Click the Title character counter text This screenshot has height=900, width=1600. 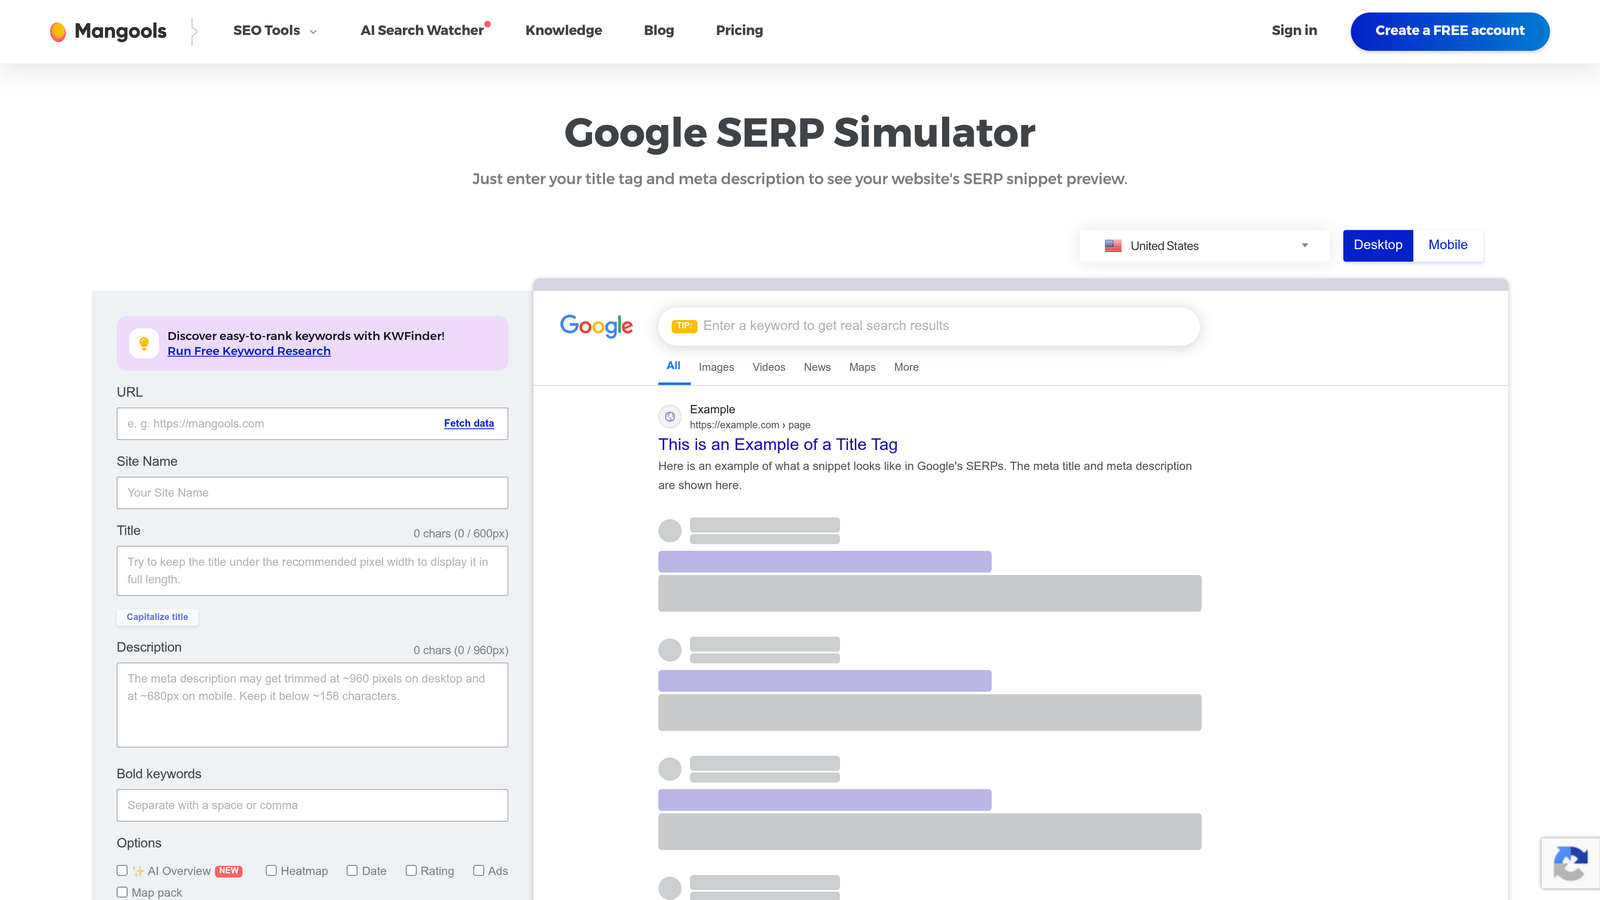pos(461,534)
